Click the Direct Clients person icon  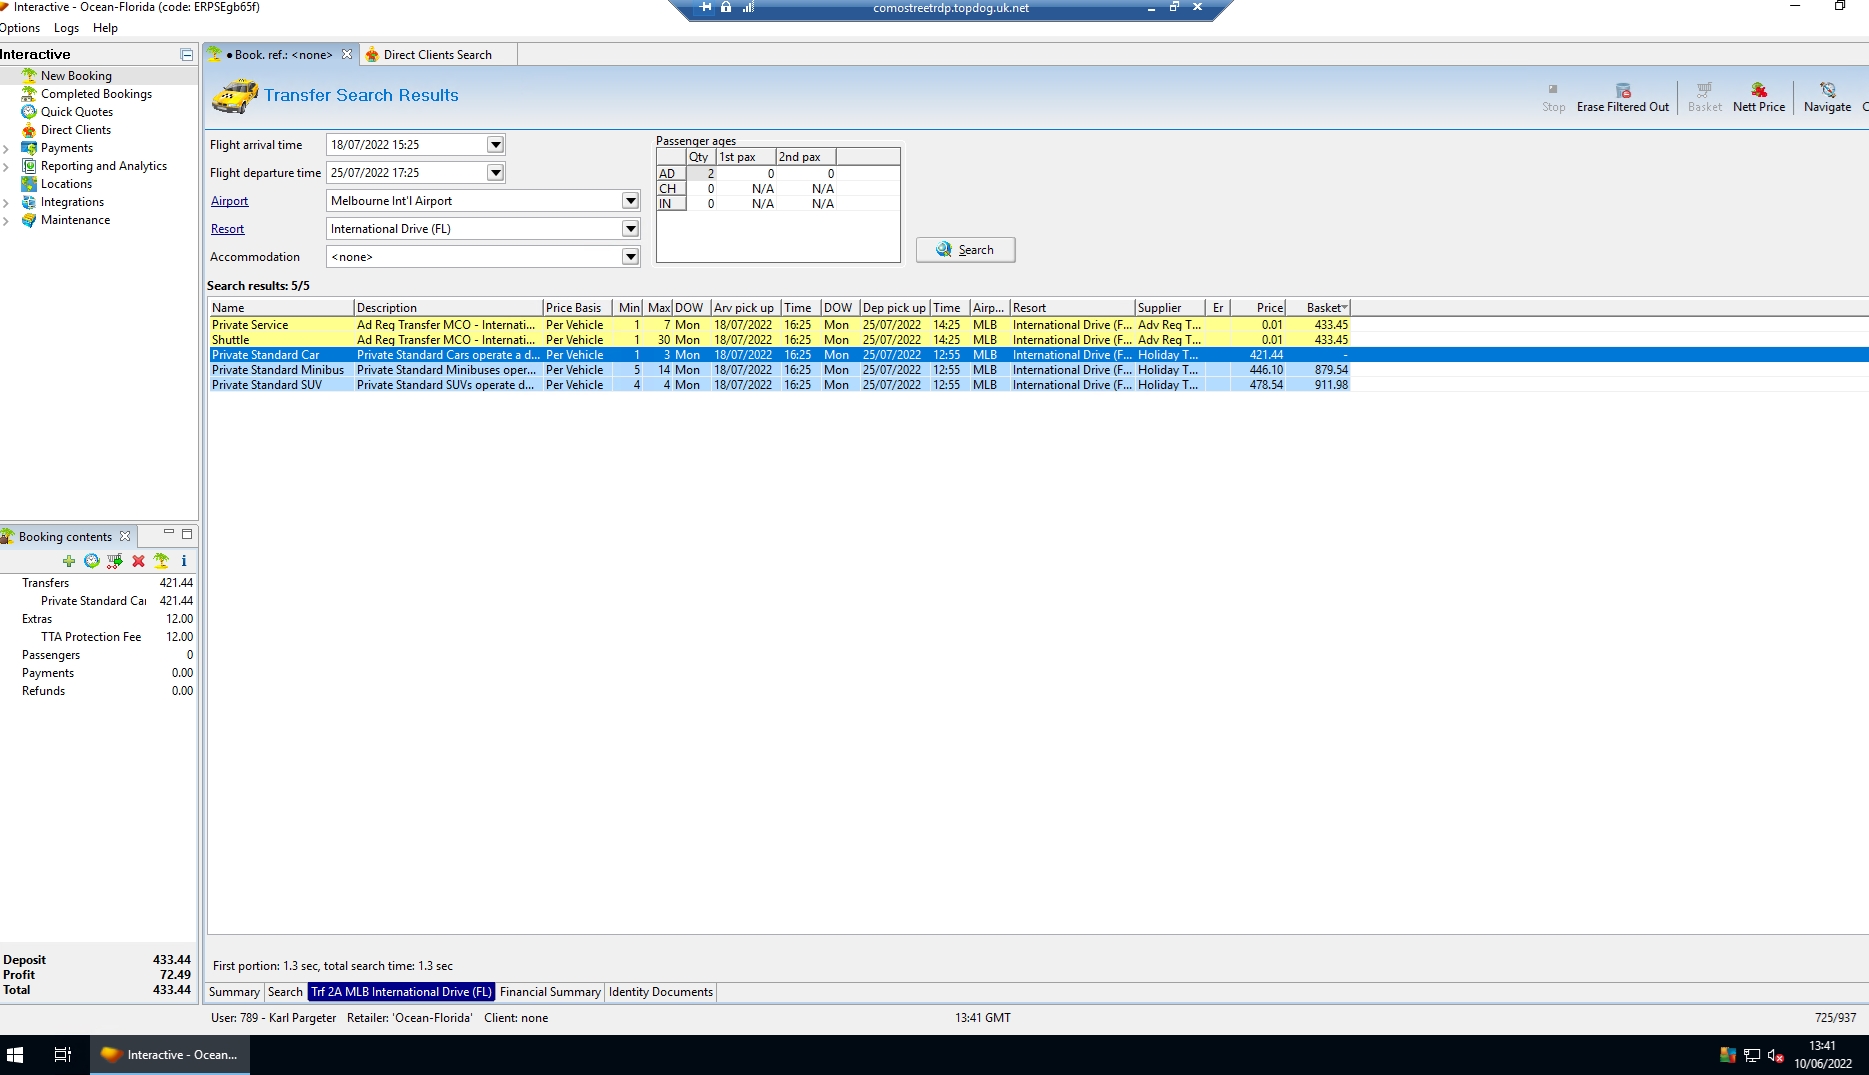click(x=29, y=130)
